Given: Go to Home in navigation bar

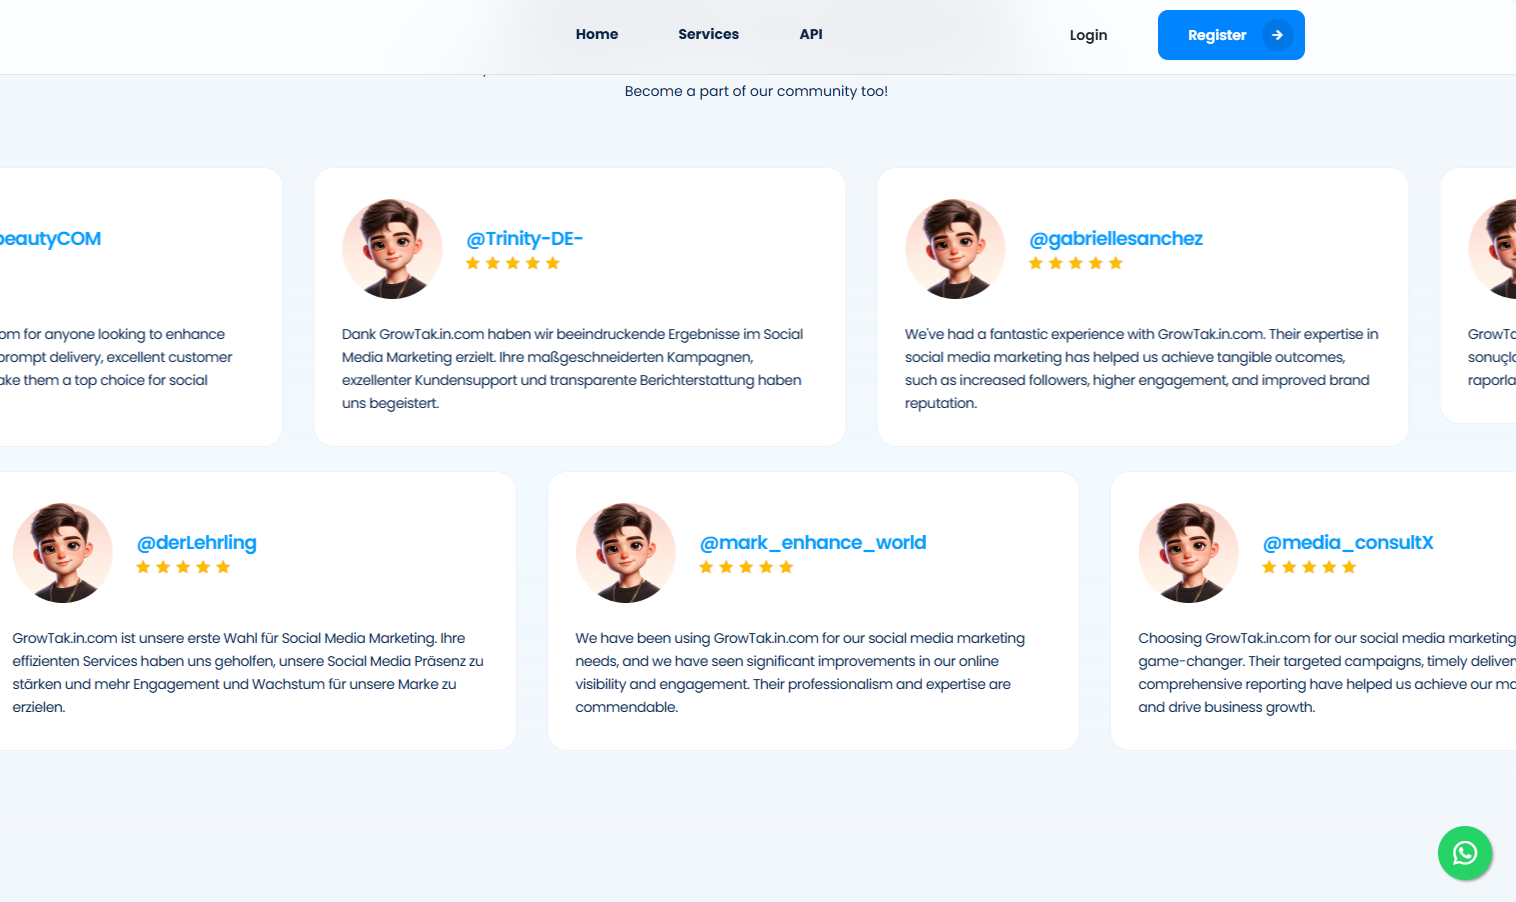Looking at the screenshot, I should pos(597,34).
